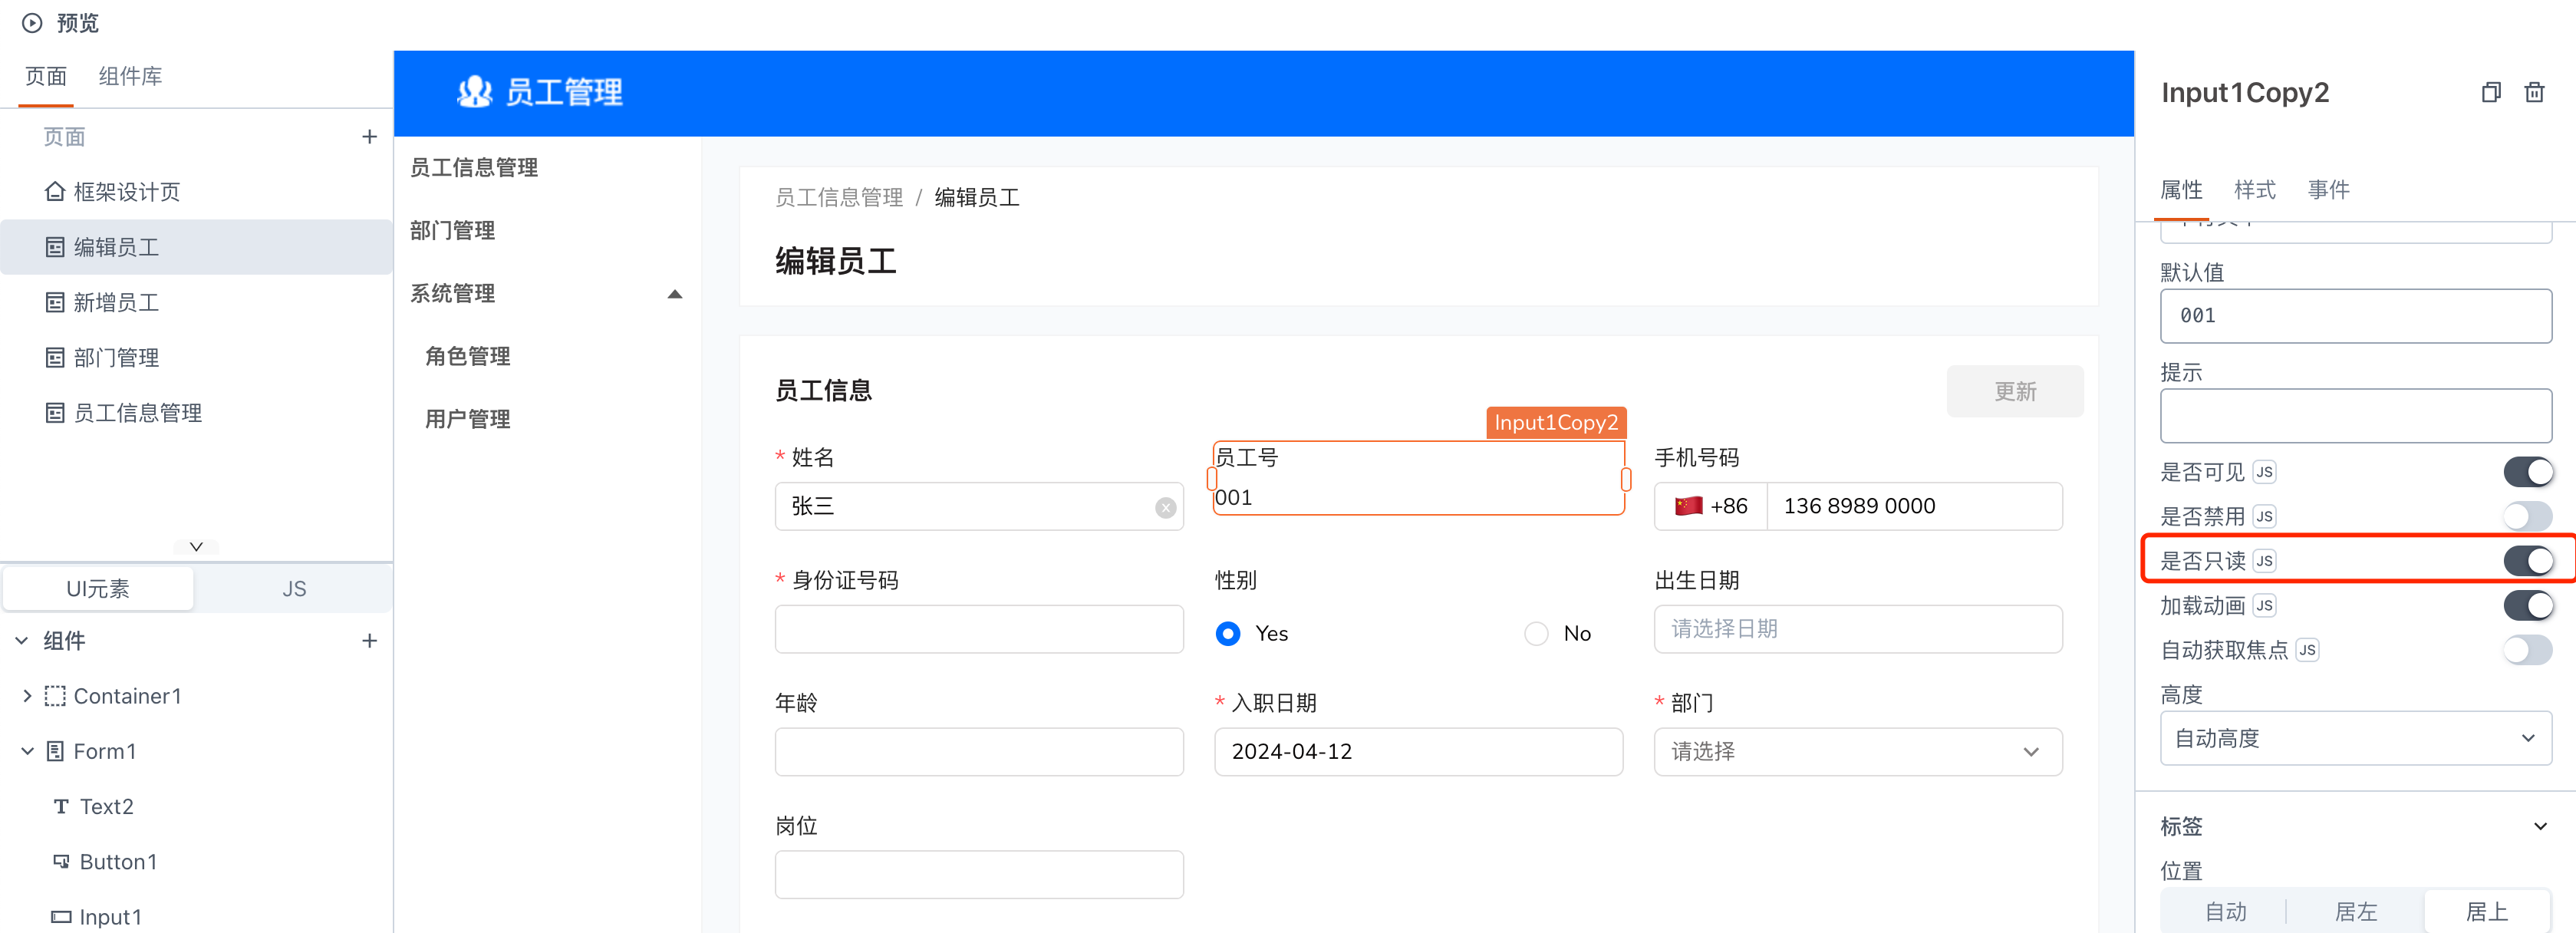Toggle the 是否禁用 switch
Viewport: 2576px width, 933px height.
click(x=2527, y=516)
